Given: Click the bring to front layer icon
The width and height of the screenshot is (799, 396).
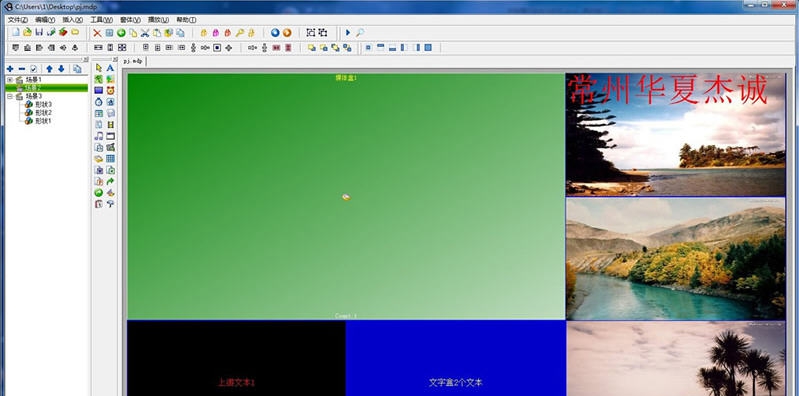Looking at the screenshot, I should 311,47.
